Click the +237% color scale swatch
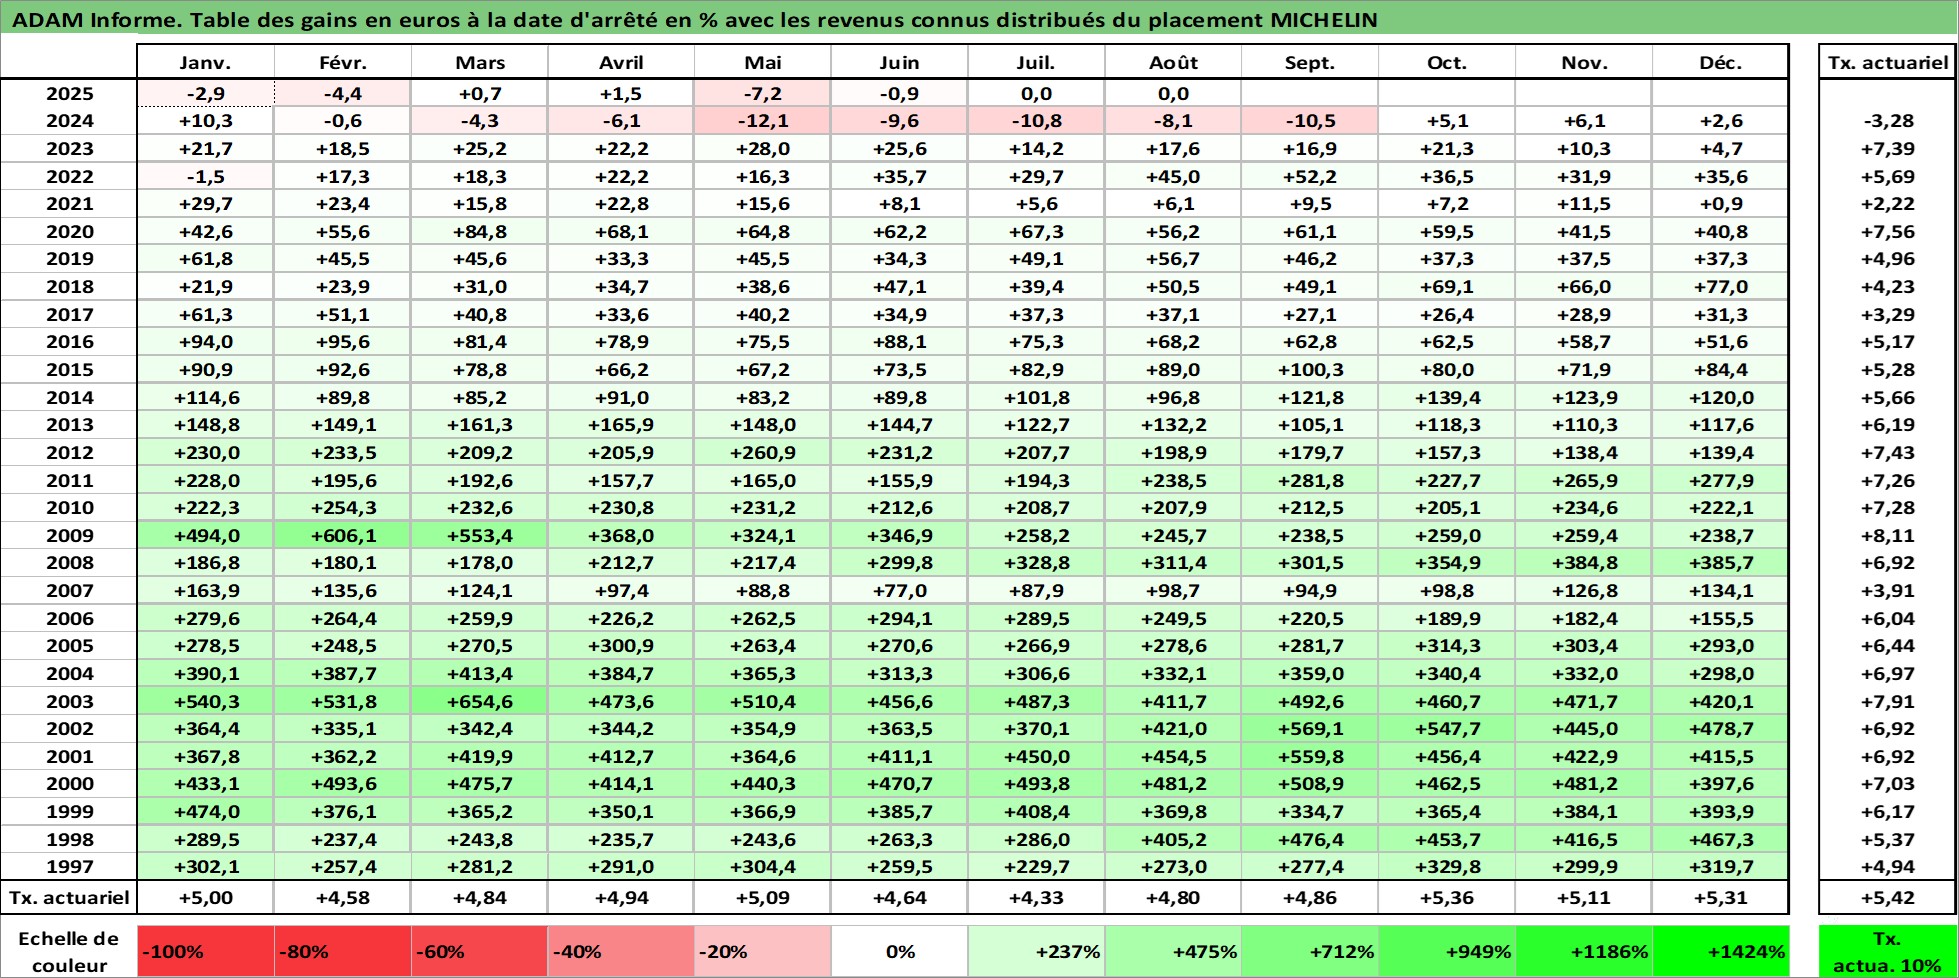This screenshot has height=978, width=1959. point(1036,951)
